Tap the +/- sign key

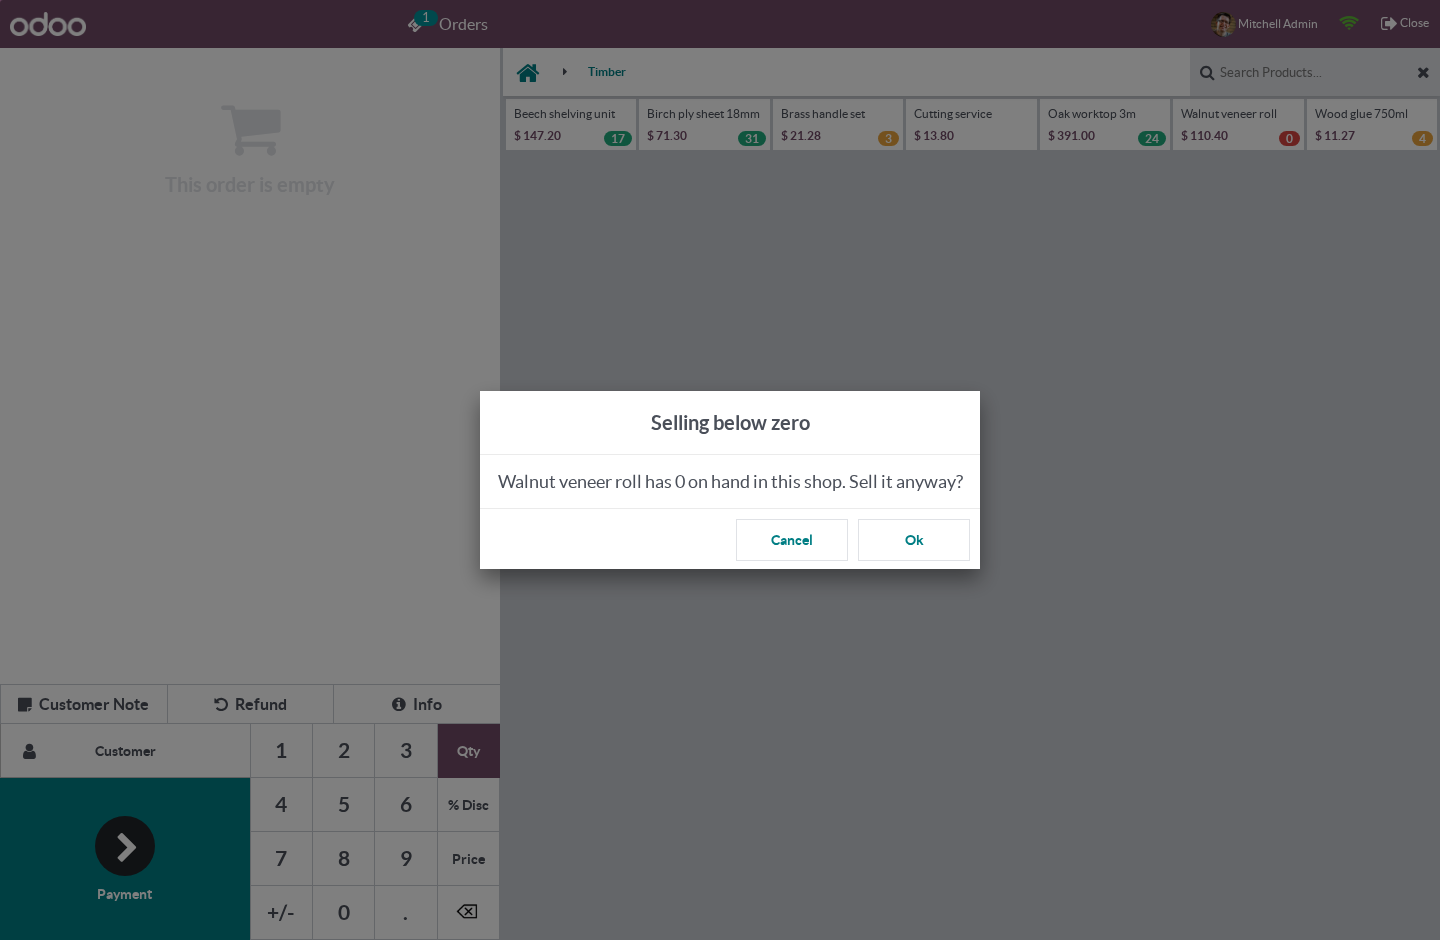coord(281,912)
